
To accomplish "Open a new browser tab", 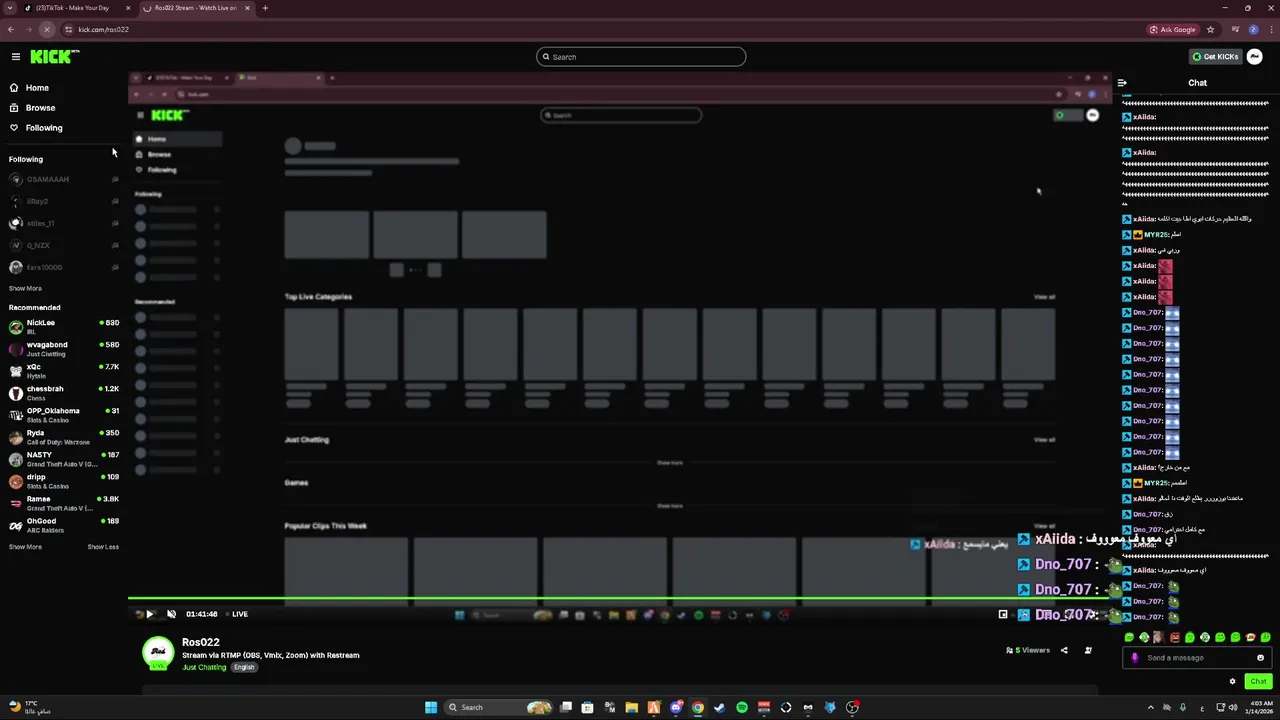I will pos(265,8).
